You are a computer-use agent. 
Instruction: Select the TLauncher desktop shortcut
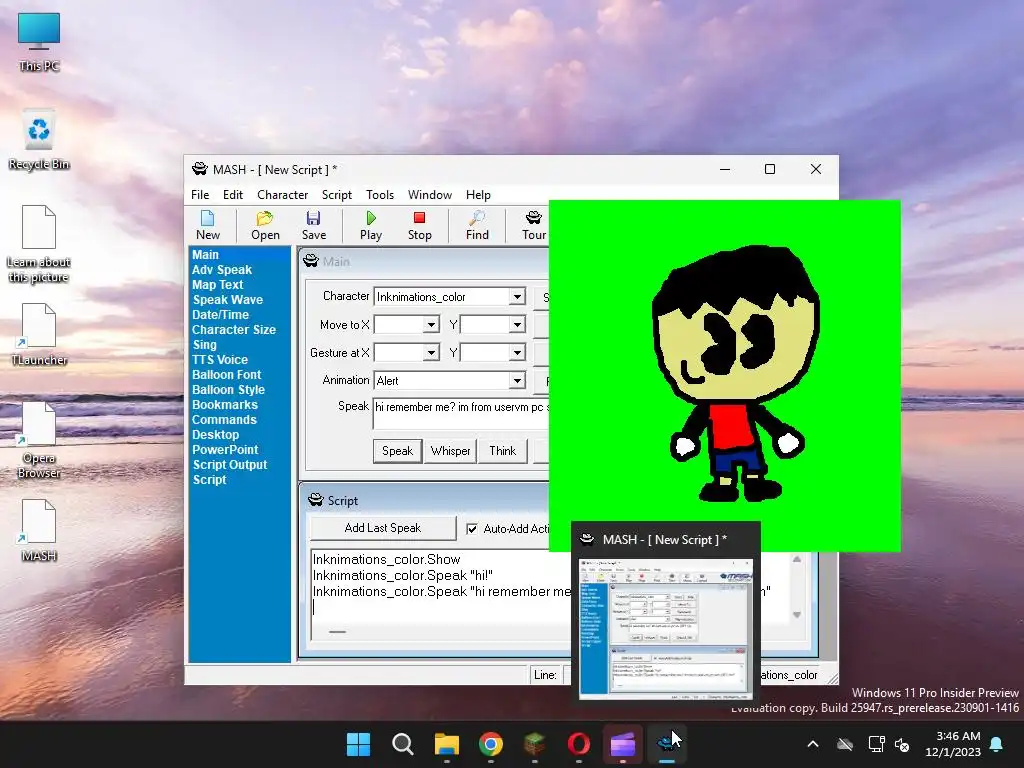pyautogui.click(x=39, y=334)
